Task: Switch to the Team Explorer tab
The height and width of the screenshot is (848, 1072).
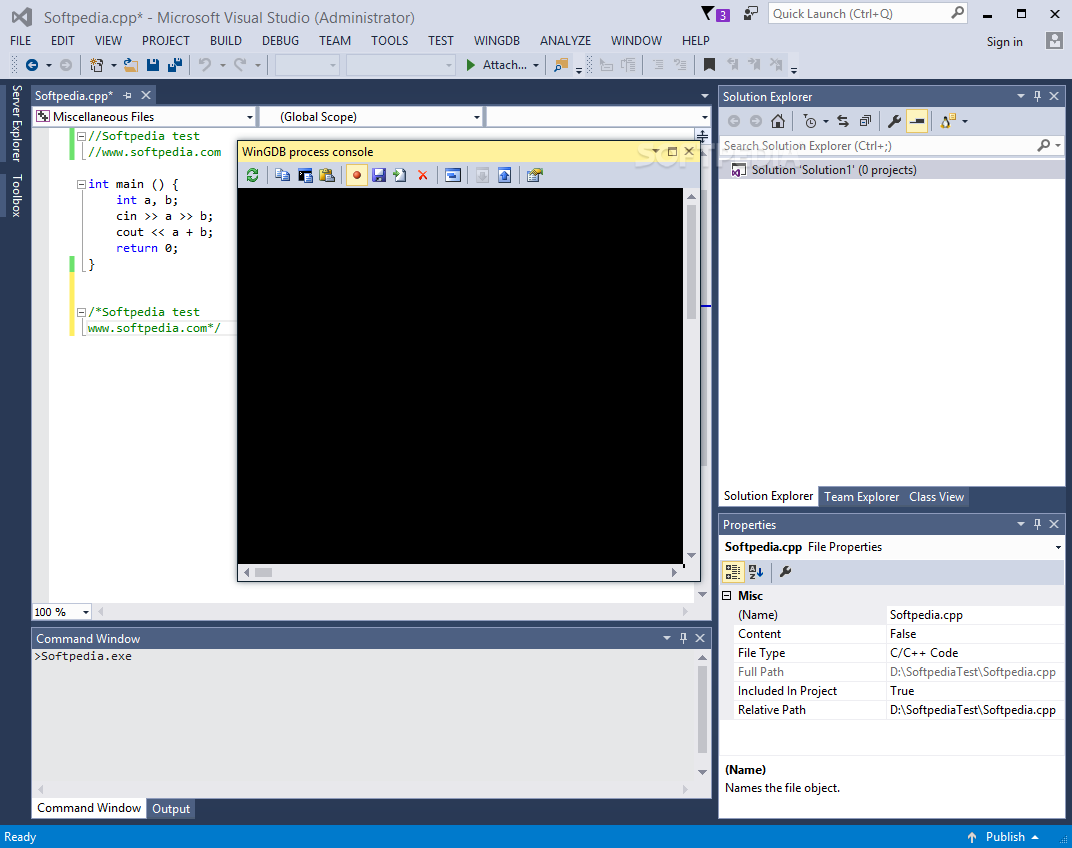Action: coord(861,497)
